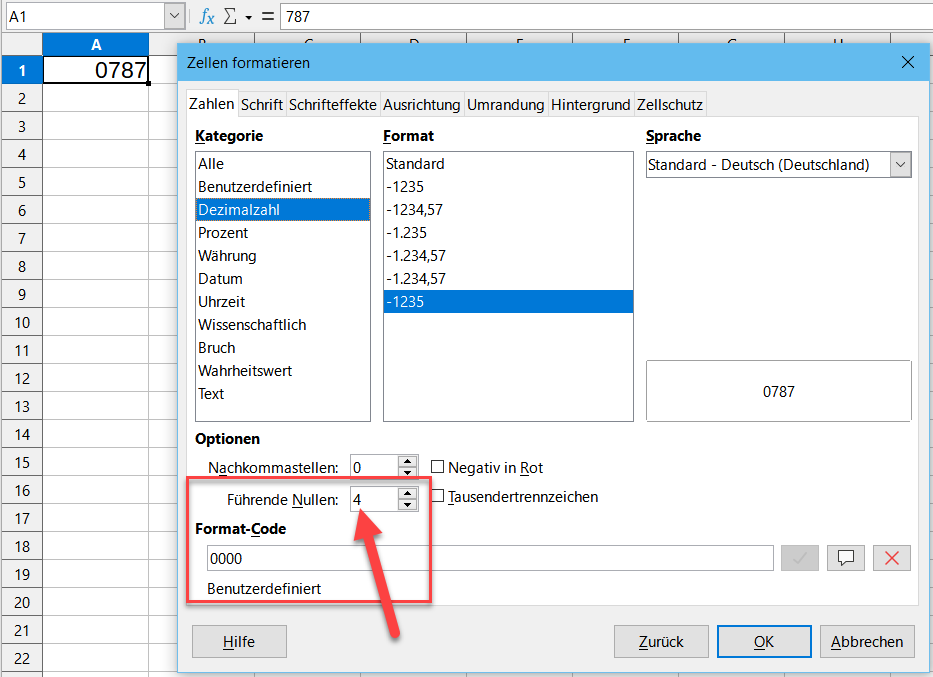Open the Sprache dropdown
933x677 pixels.
tap(899, 164)
